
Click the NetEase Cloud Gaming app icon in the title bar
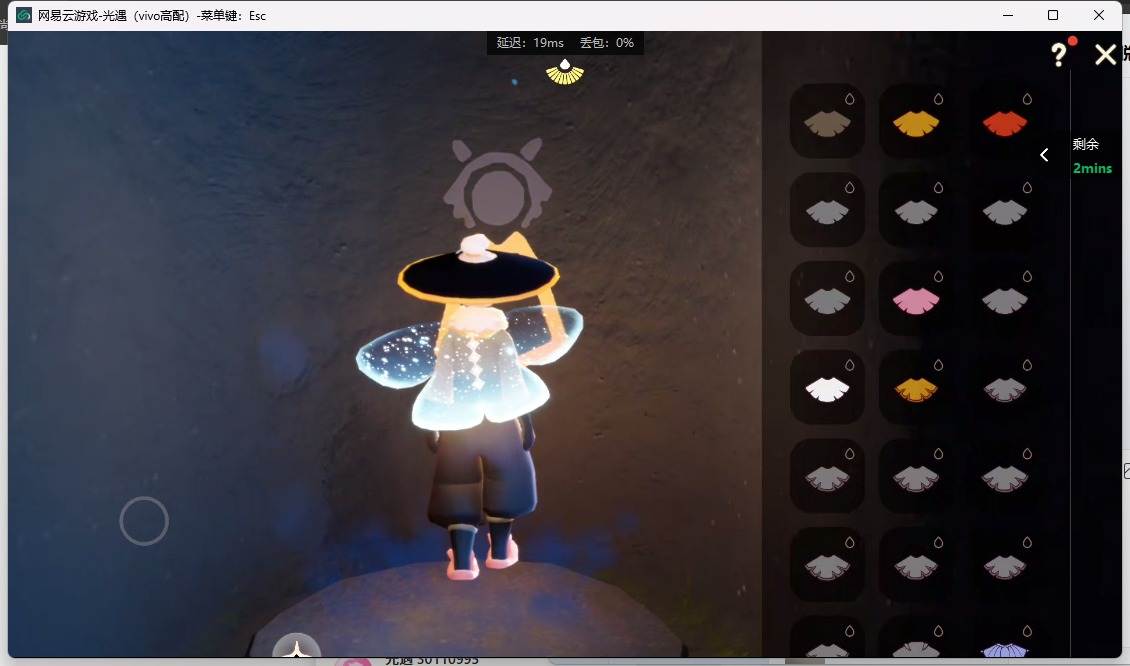[x=24, y=15]
